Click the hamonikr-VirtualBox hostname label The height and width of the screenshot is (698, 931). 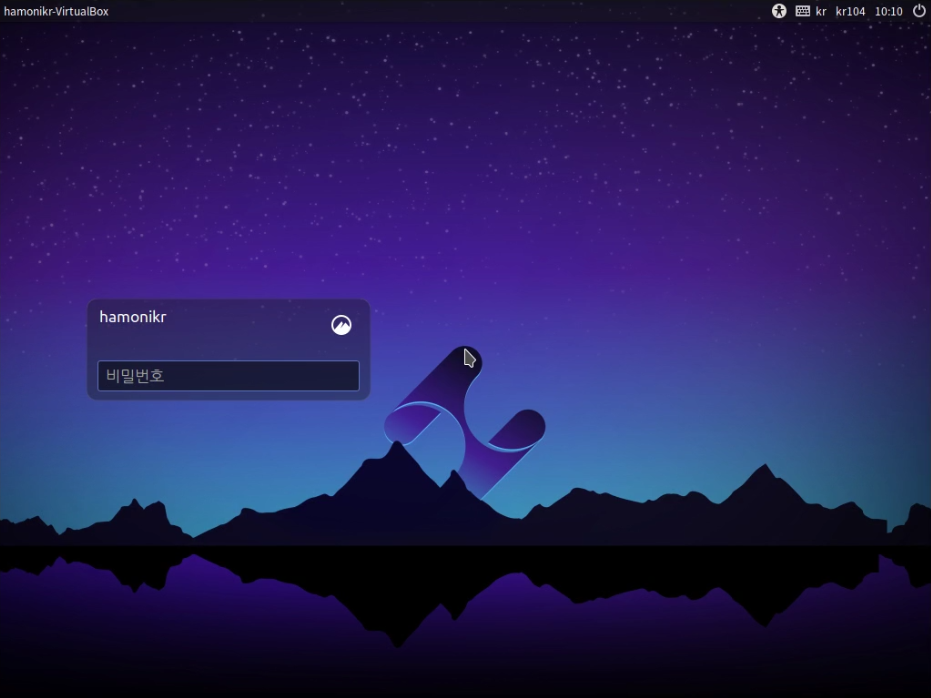click(56, 12)
